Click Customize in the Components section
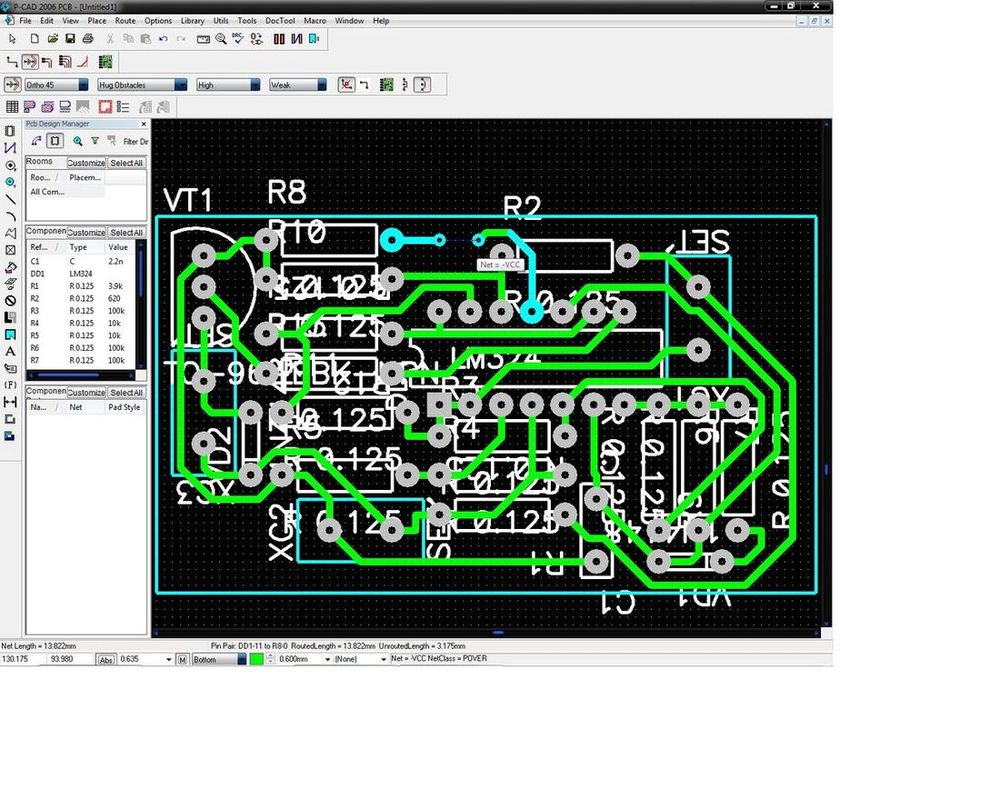1000x799 pixels. pos(86,232)
